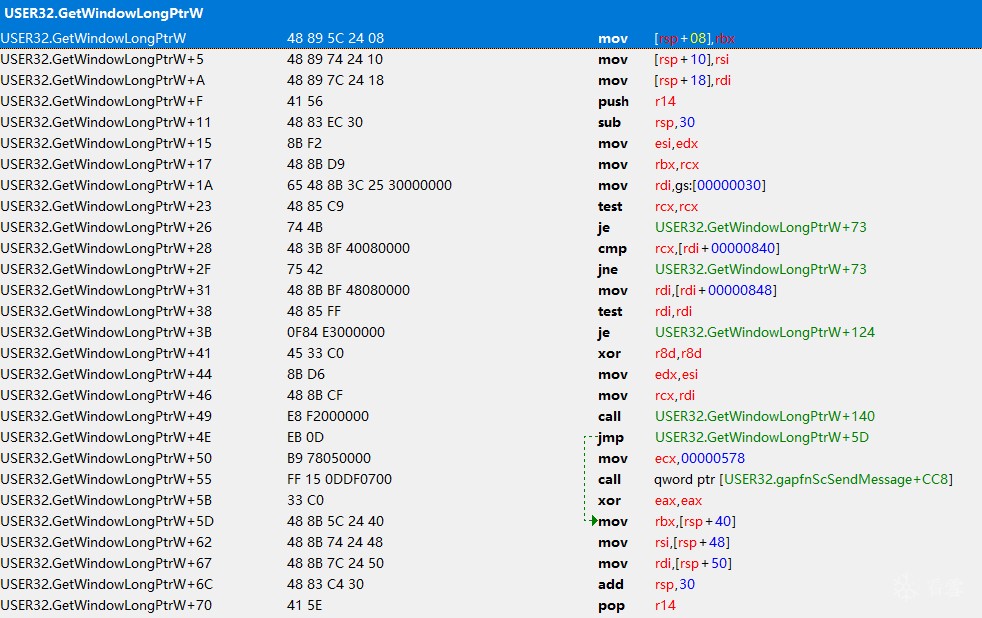The image size is (982, 618).
Task: Select address USER32.GetWindowLongPtrW+1A
Action: 107,185
